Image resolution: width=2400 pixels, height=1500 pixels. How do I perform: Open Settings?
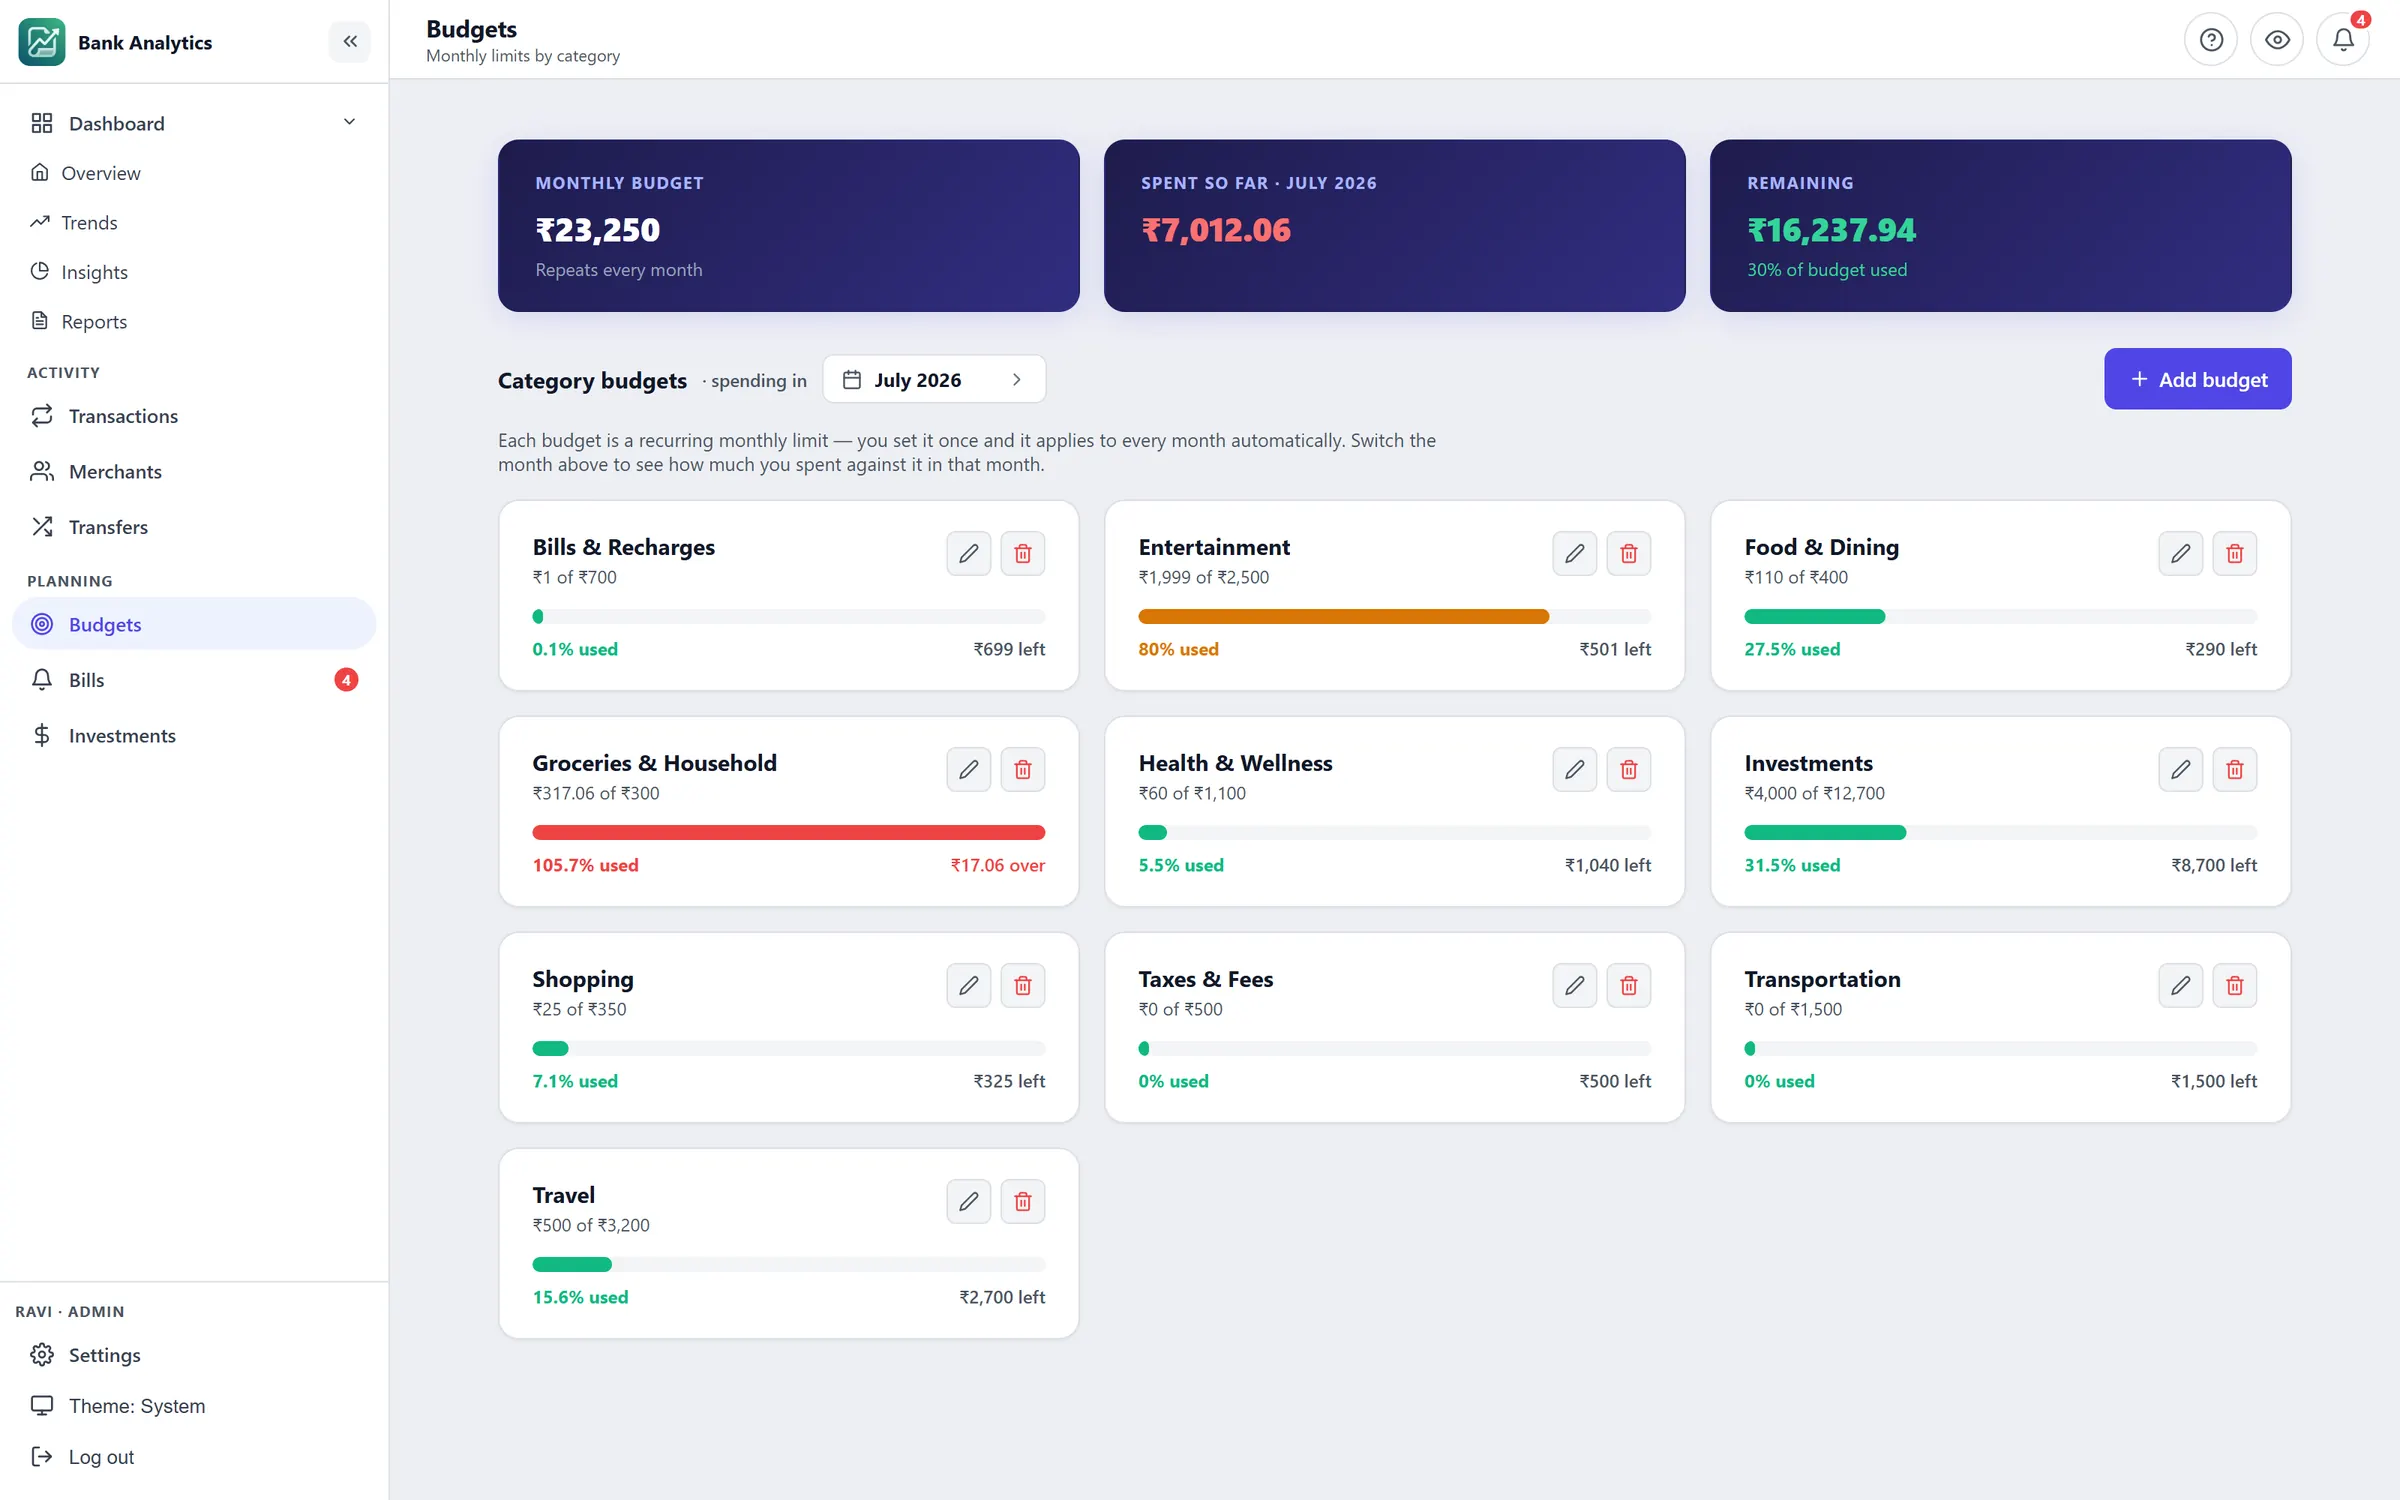[193, 1354]
